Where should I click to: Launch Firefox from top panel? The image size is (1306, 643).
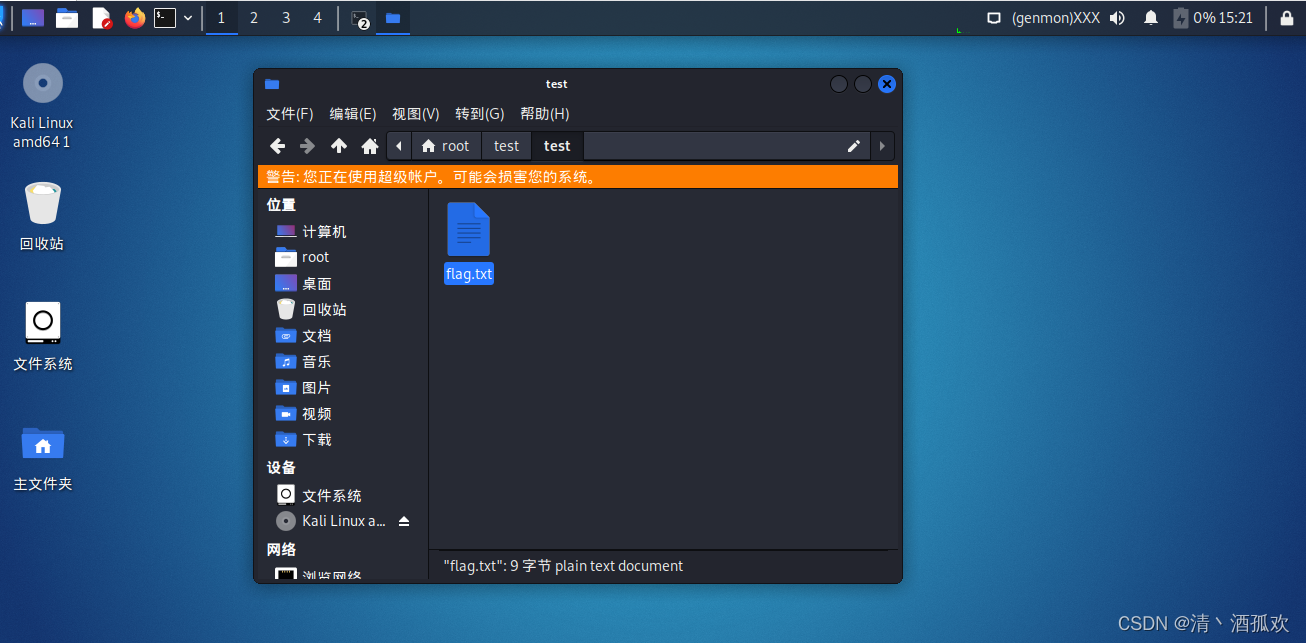click(135, 18)
